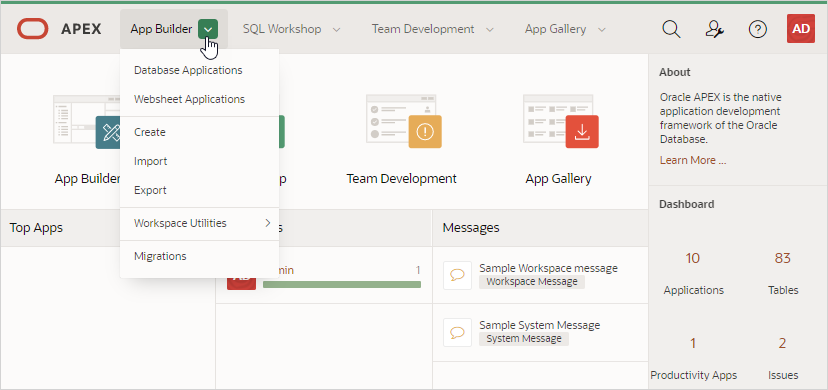Expand the Workspace Utilities submenu
This screenshot has width=828, height=390.
[x=200, y=223]
